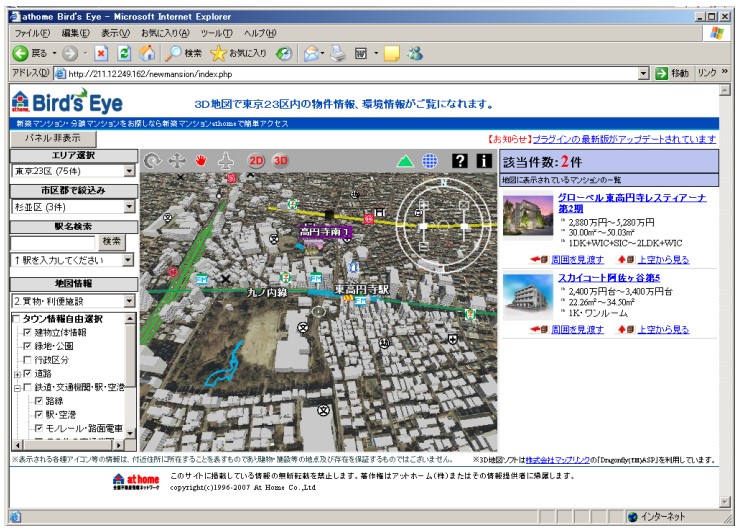Click the green mountain terrain icon
The image size is (743, 531).
[x=405, y=162]
